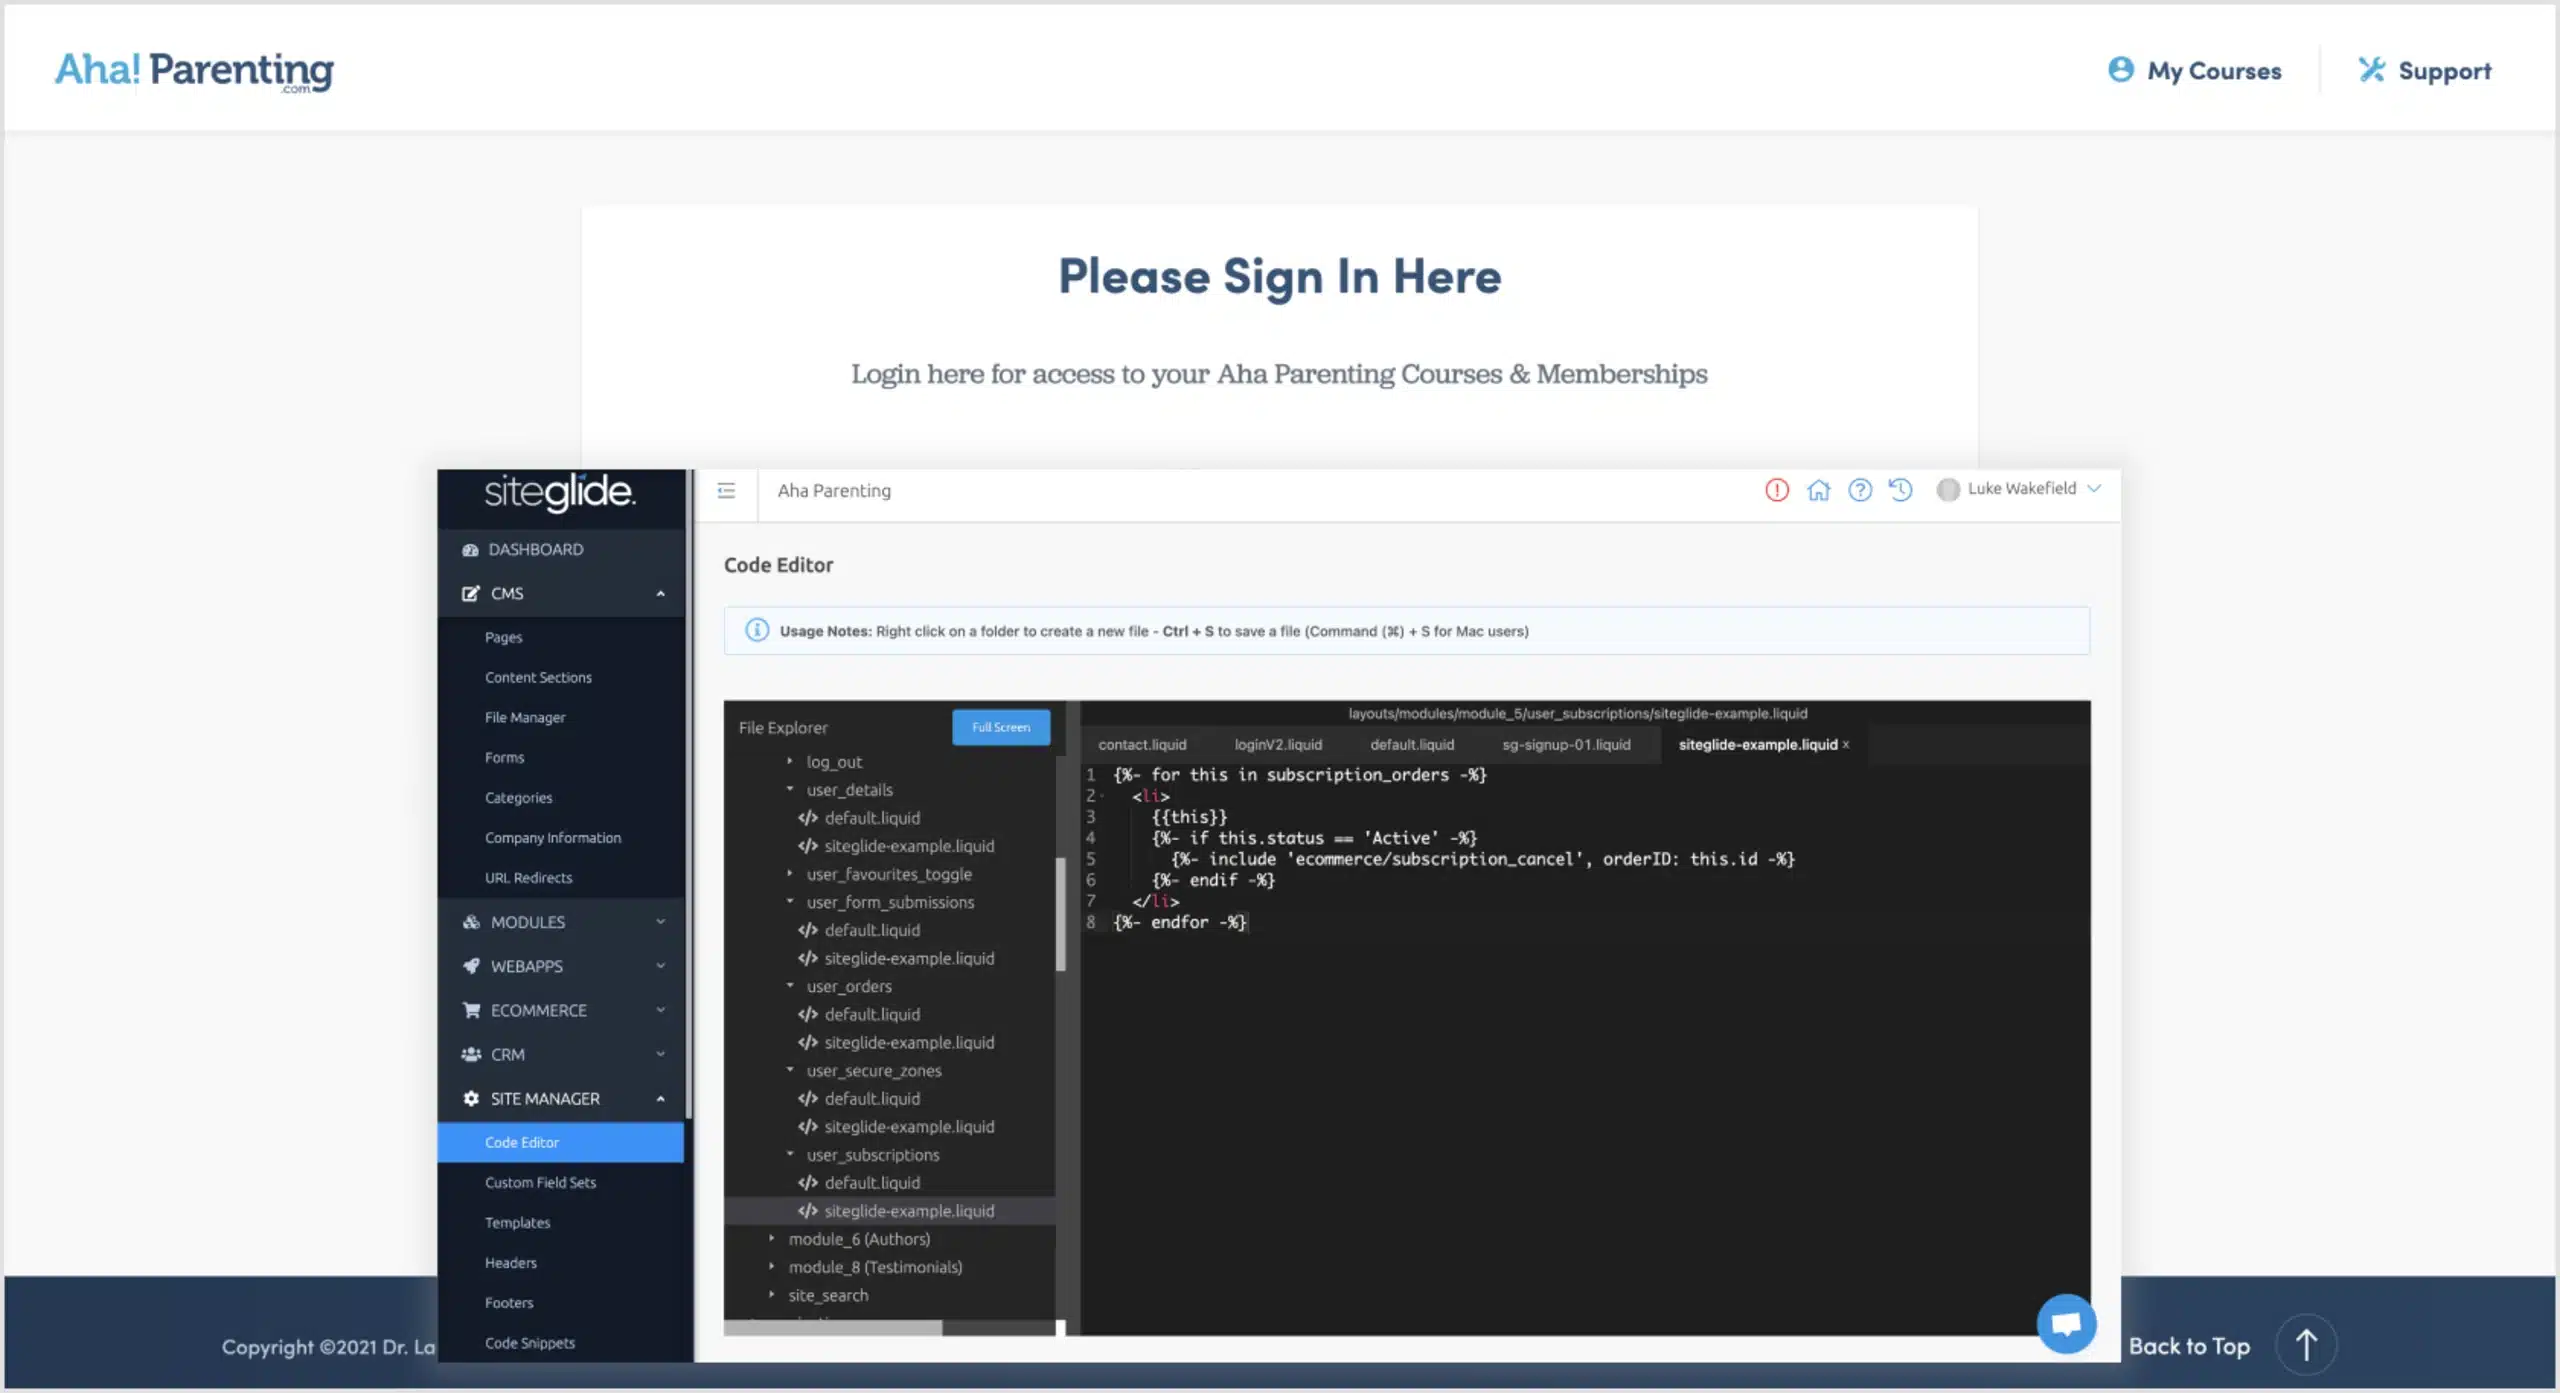Open the chat bubble icon bottom right
Screen dimensions: 2560x1393
tap(2067, 1323)
